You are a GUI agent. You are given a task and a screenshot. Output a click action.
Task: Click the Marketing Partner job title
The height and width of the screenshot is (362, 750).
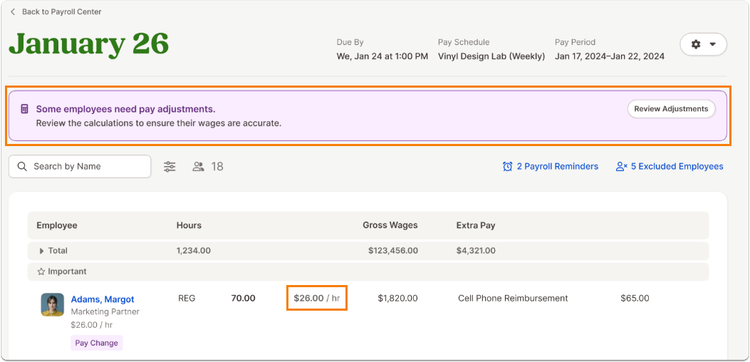tap(105, 312)
